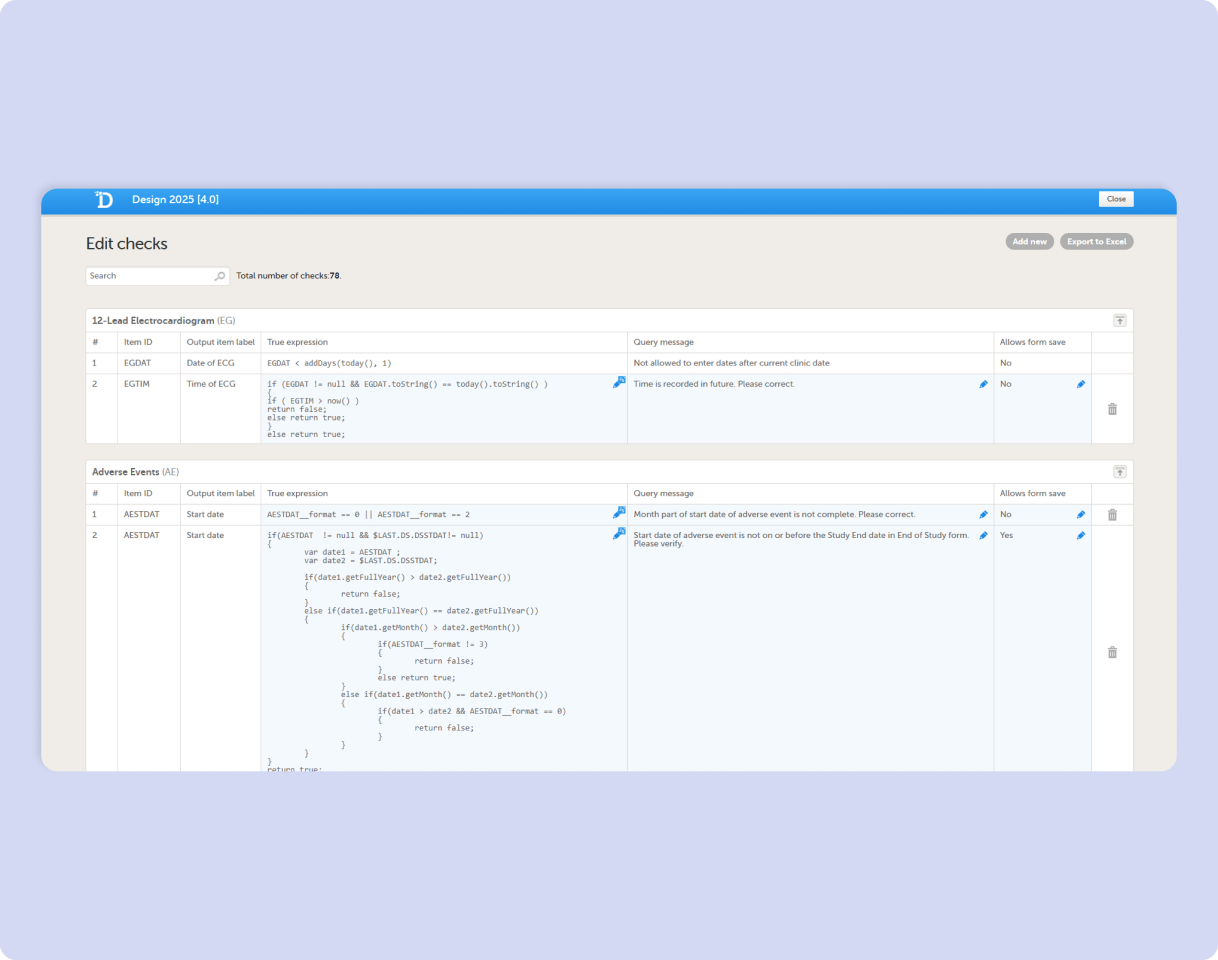
Task: Edit Allows form save for the EGTIM check
Action: (x=1080, y=384)
